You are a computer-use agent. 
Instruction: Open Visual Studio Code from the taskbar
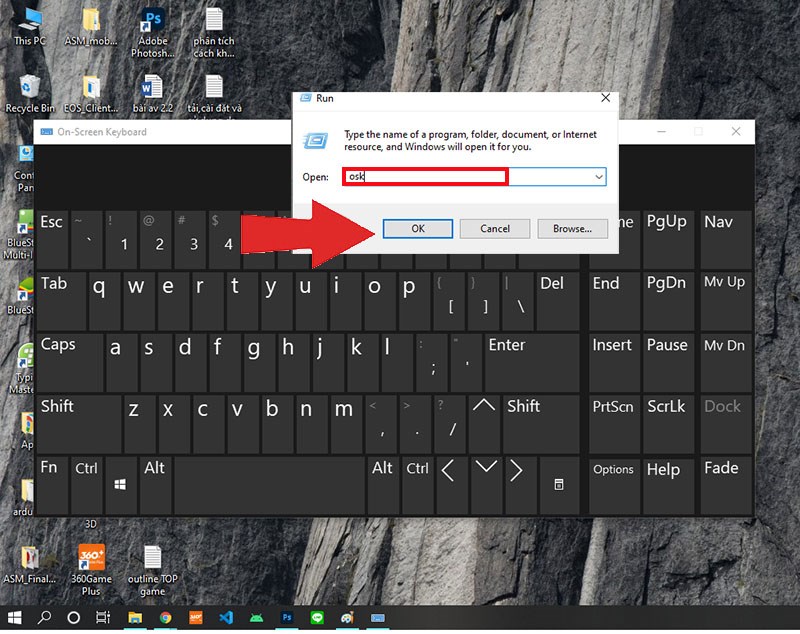click(226, 618)
